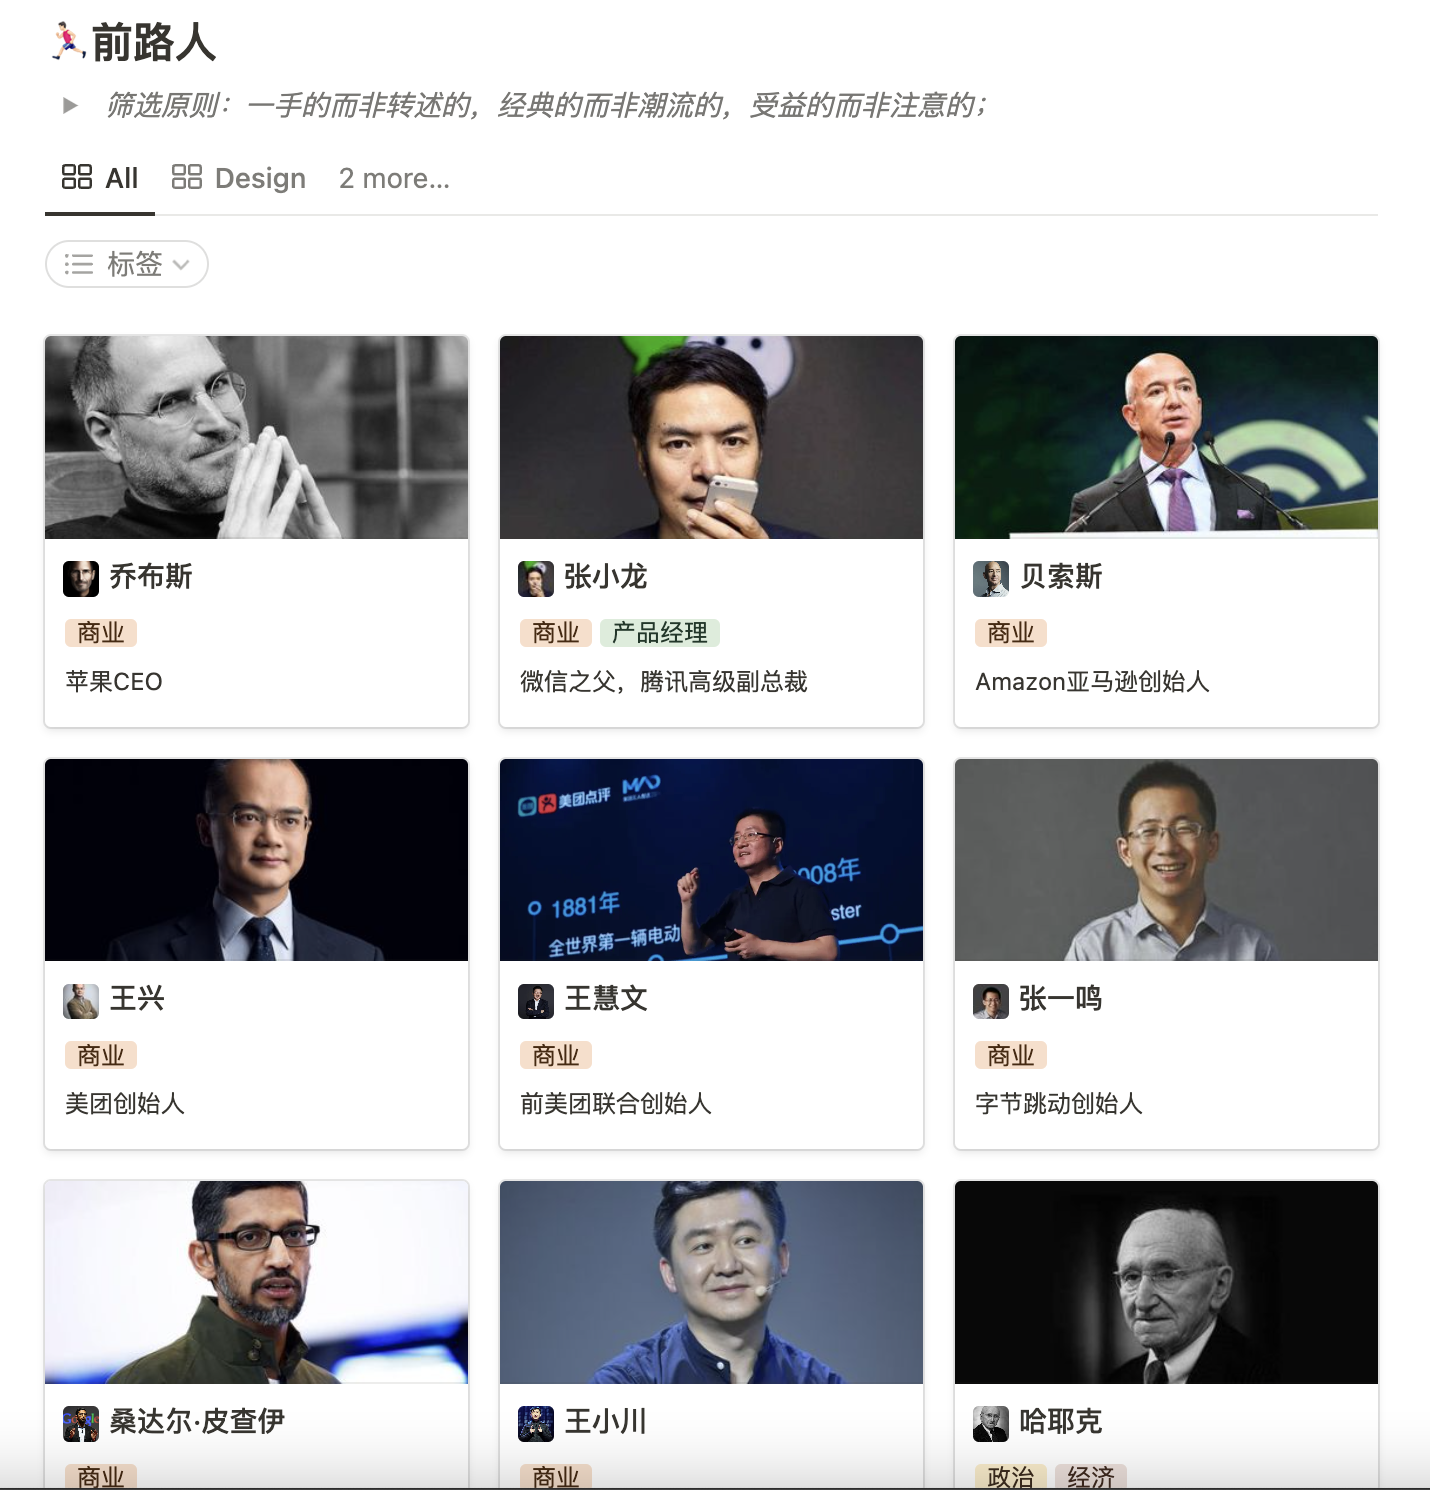Open the 张一鸣 cover photo card

(1166, 860)
